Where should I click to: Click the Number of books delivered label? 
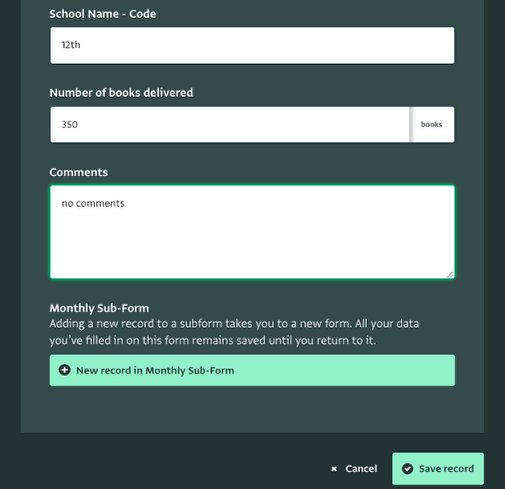121,93
